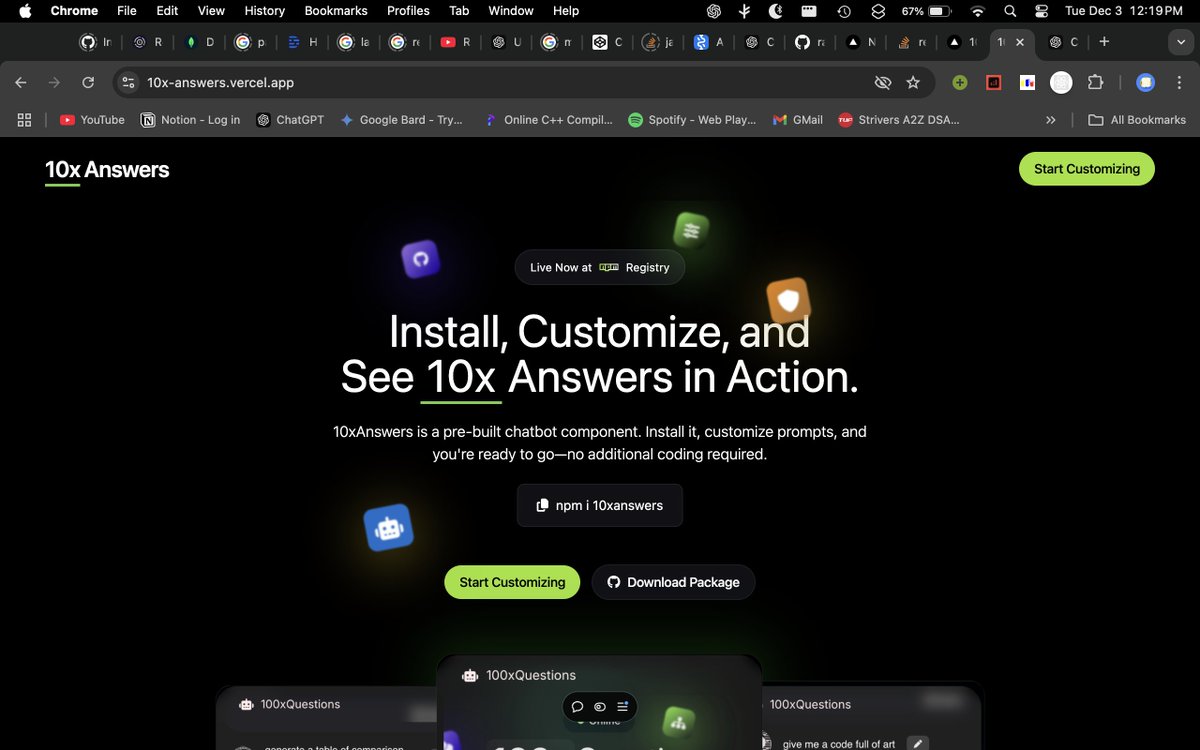Expand the tab search dropdown arrow
Viewport: 1200px width, 750px height.
click(x=1181, y=42)
